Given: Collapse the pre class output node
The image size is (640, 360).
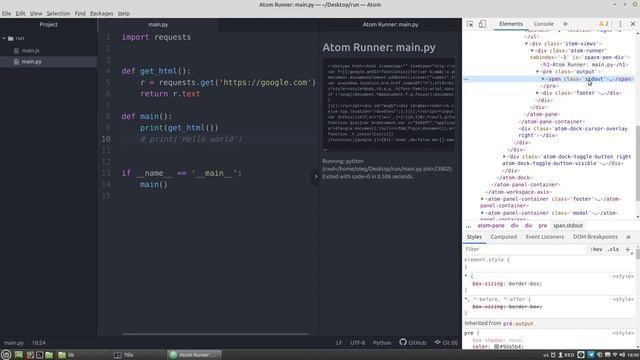Looking at the screenshot, I should tap(538, 72).
